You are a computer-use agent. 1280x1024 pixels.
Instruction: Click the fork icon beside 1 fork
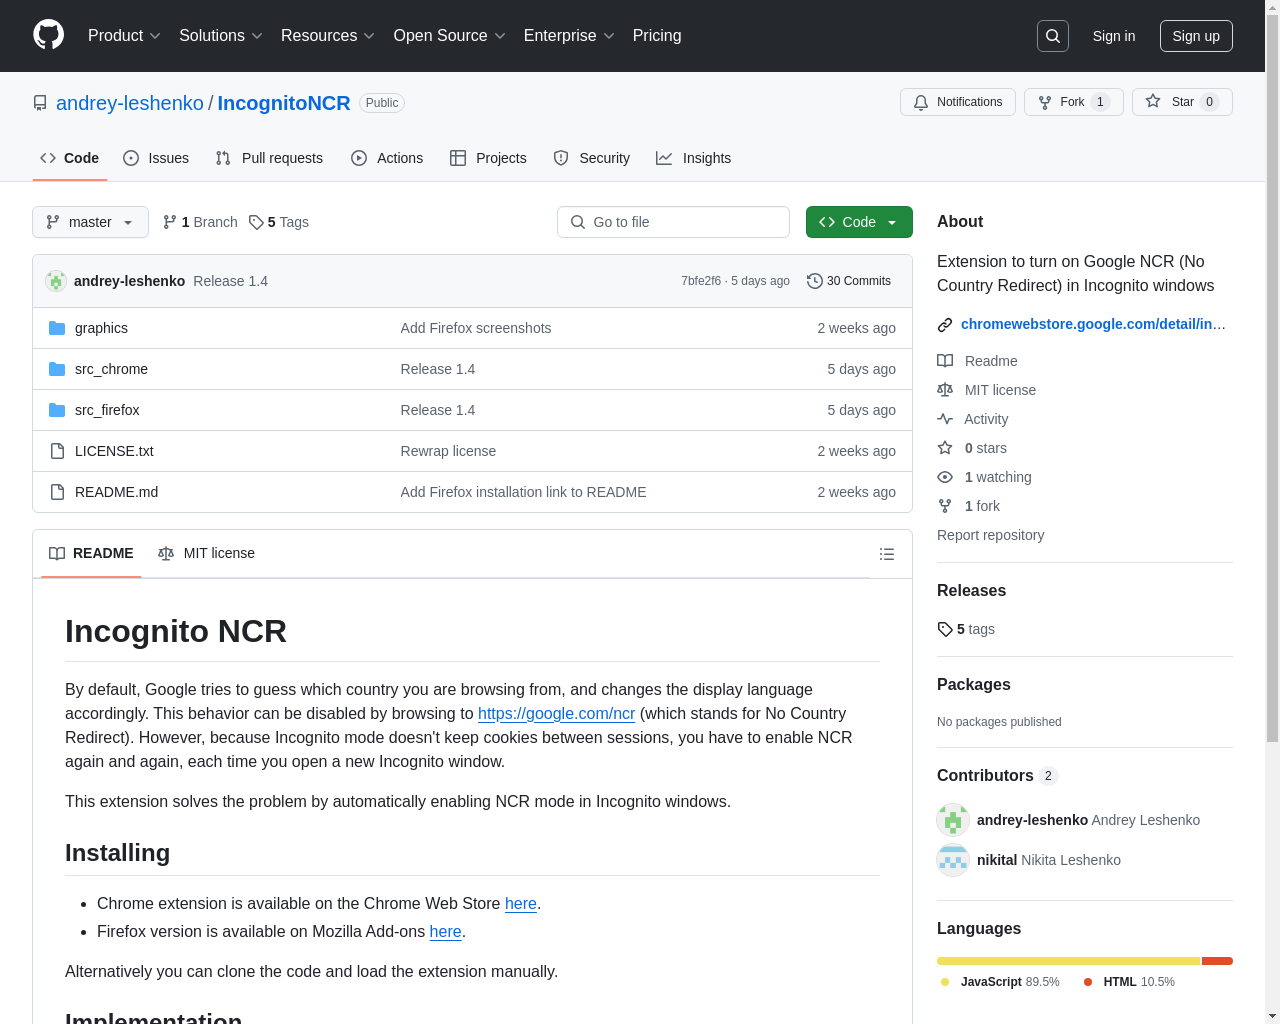945,506
